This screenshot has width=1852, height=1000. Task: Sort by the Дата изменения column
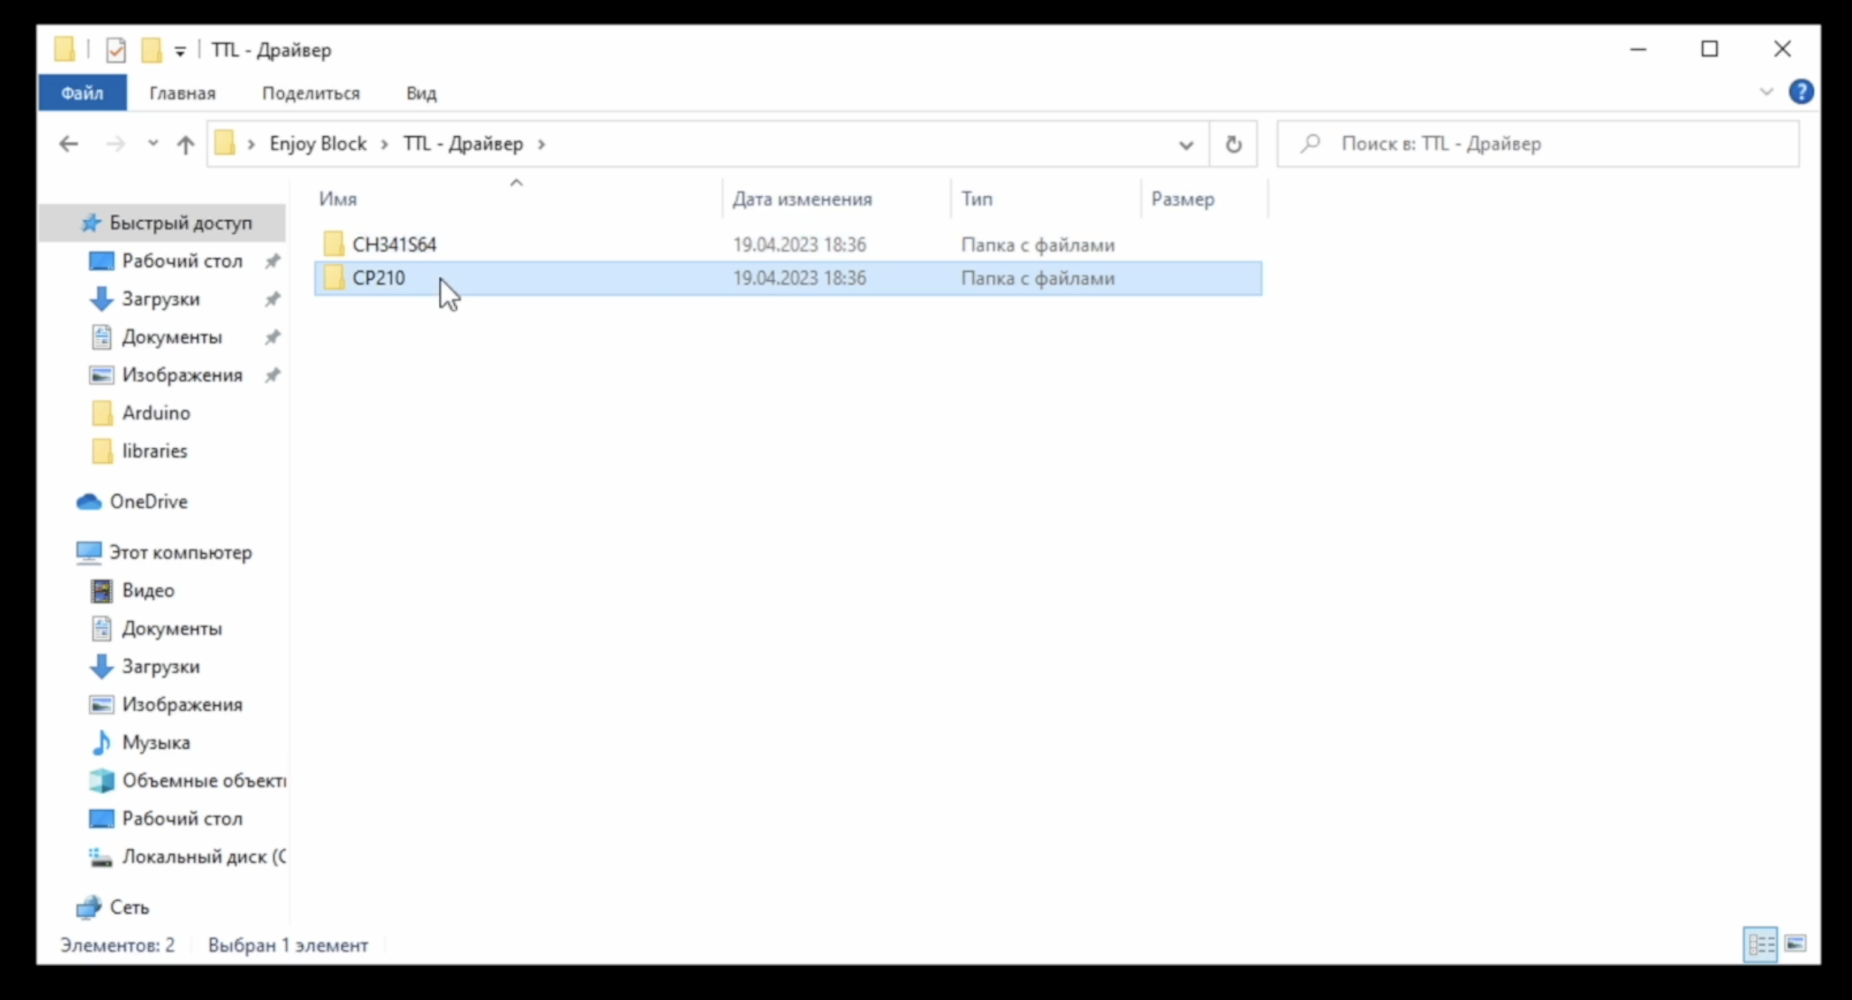point(802,199)
